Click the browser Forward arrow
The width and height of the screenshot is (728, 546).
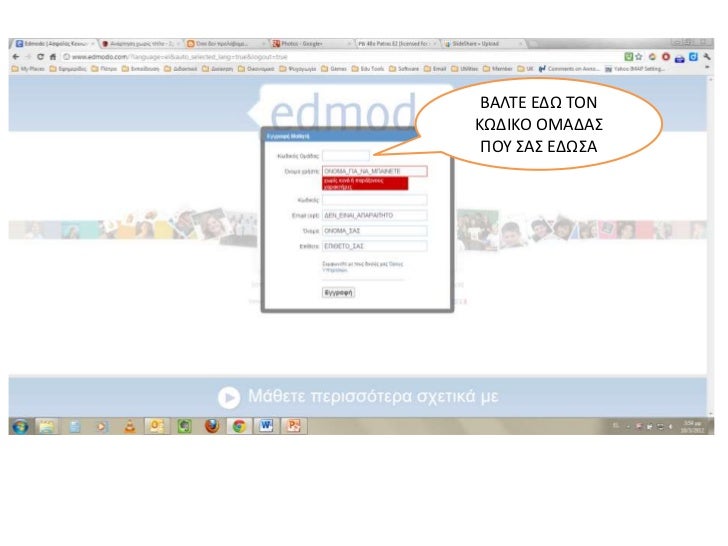point(28,57)
